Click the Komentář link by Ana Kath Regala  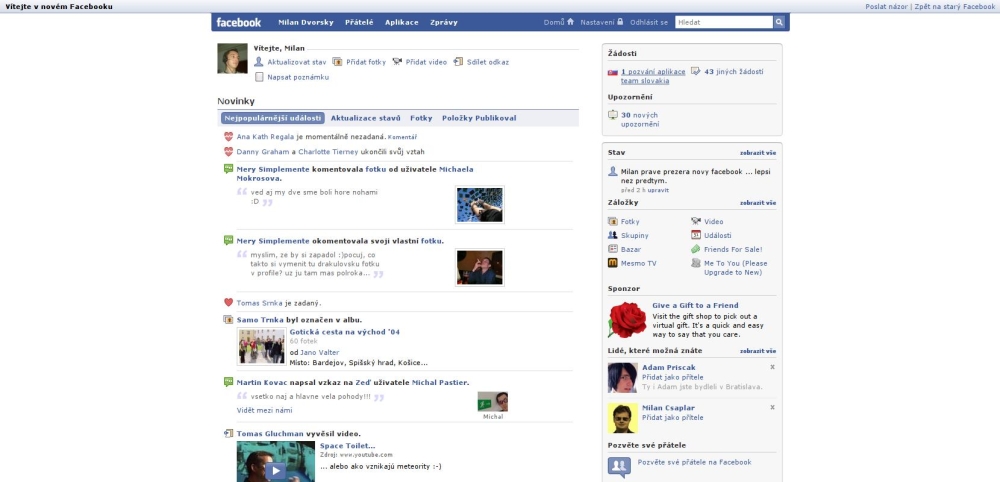pos(402,137)
